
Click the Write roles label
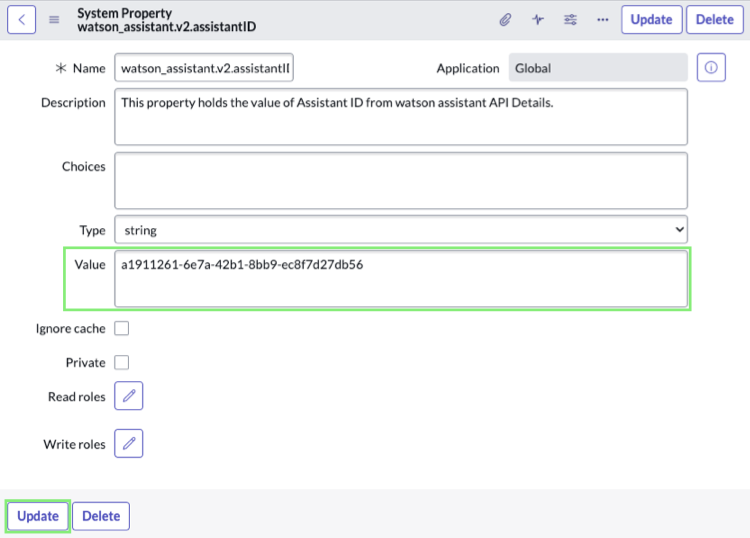[x=74, y=444]
